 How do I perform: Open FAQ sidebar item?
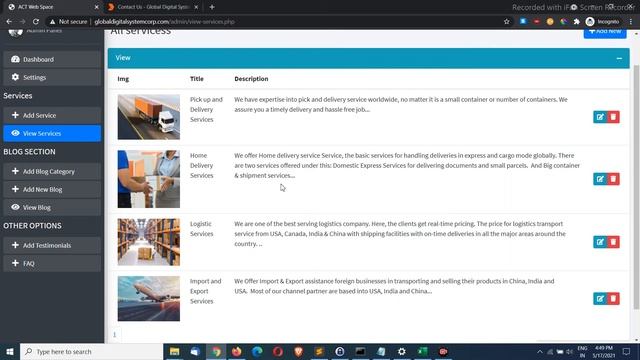pyautogui.click(x=52, y=263)
